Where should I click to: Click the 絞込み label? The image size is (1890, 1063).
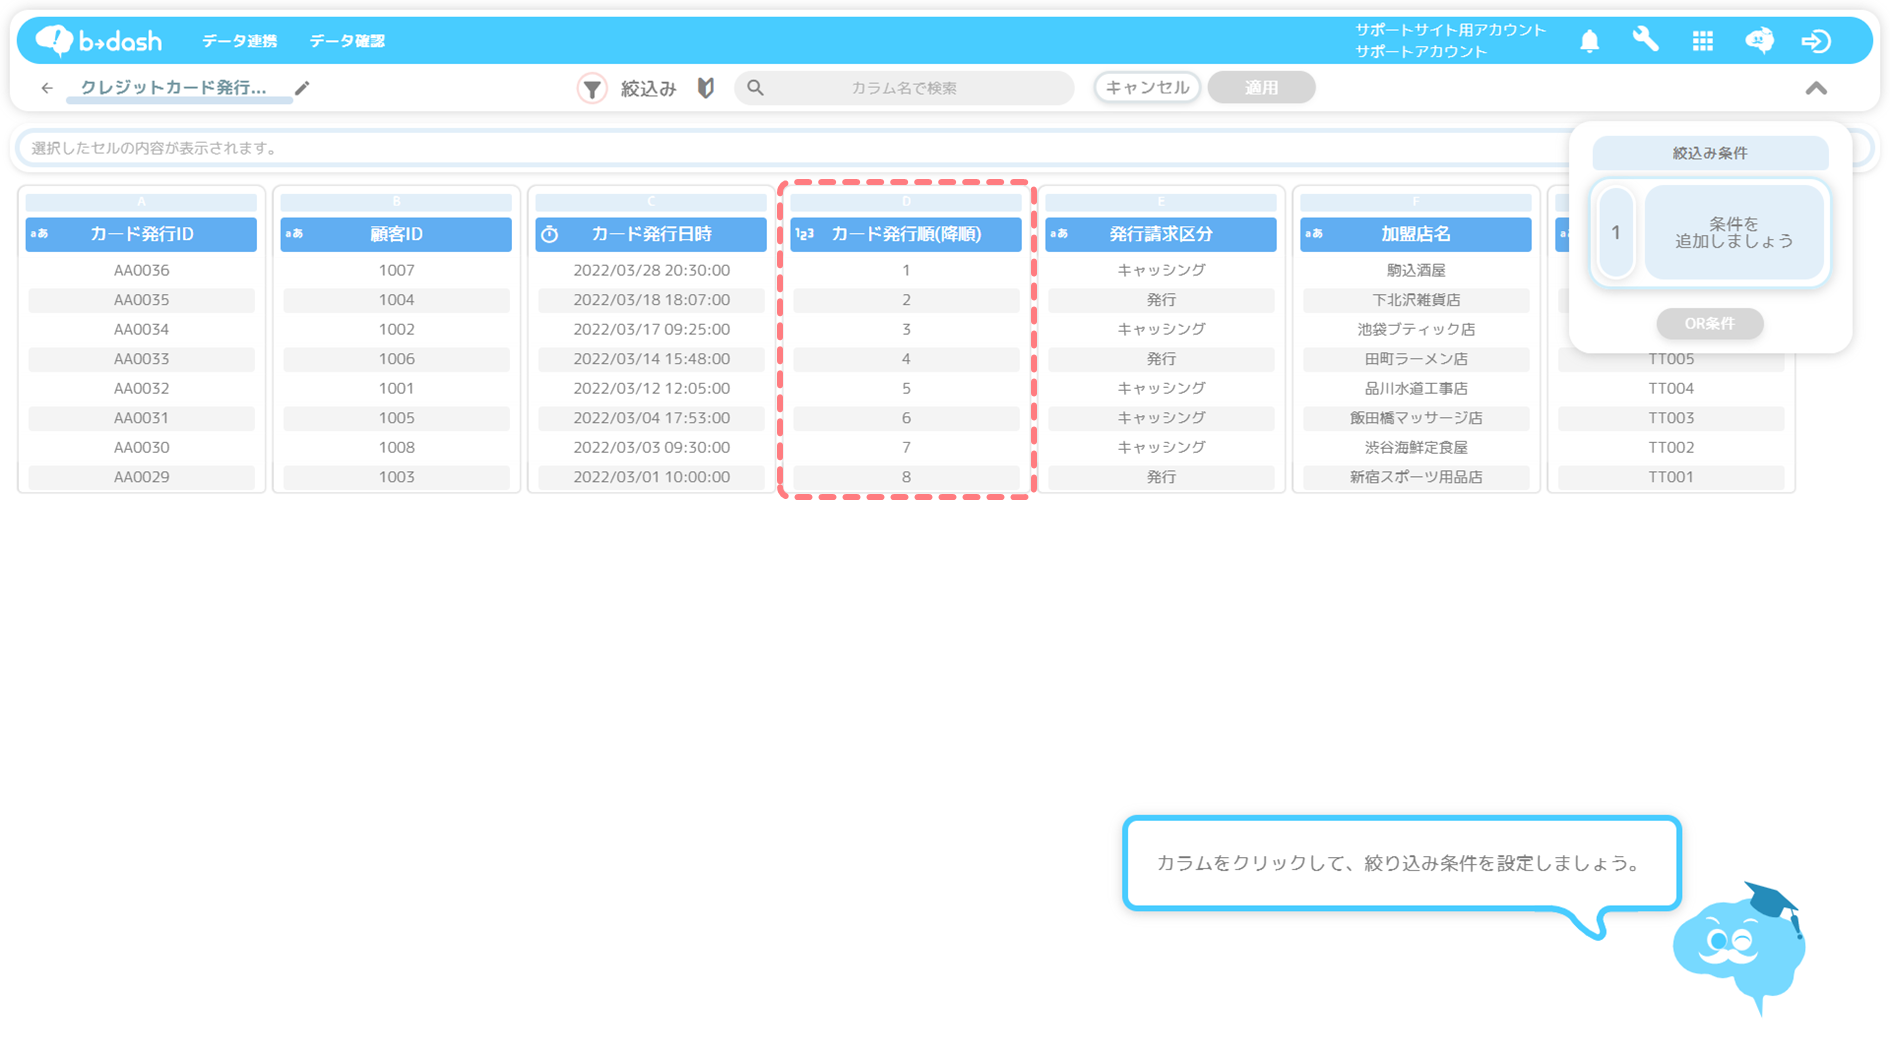tap(648, 88)
